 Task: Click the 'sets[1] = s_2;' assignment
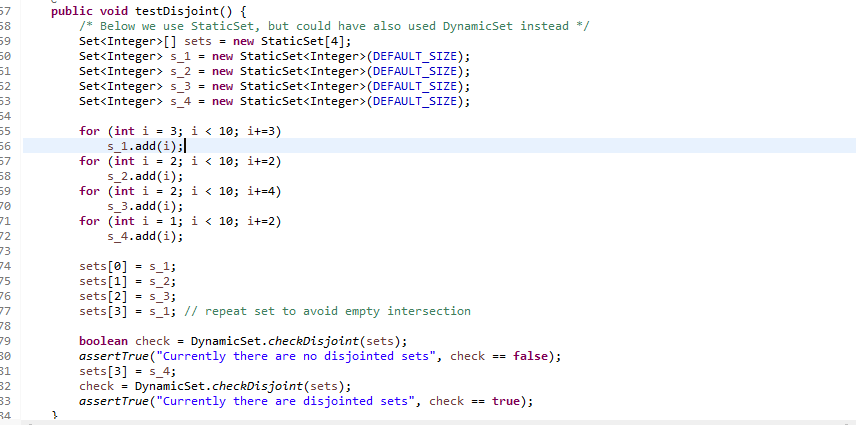pyautogui.click(x=128, y=282)
